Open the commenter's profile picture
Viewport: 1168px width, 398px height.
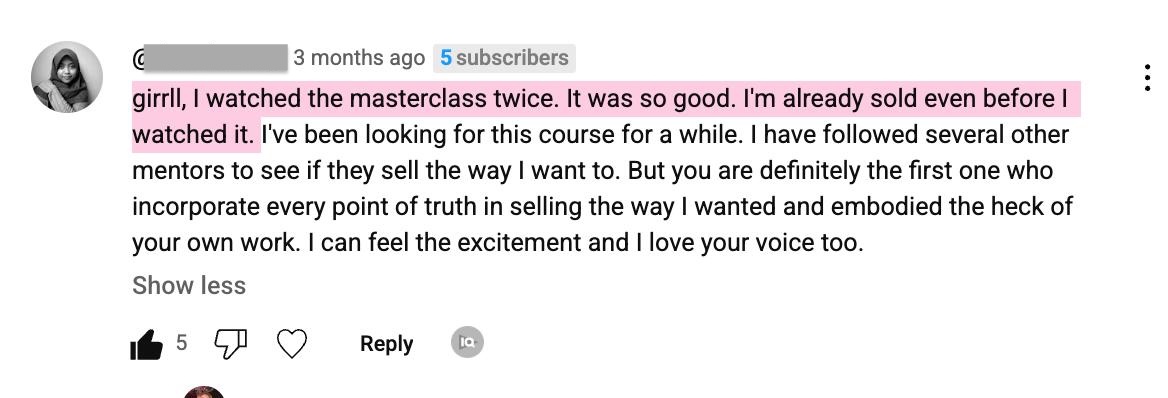(x=67, y=77)
